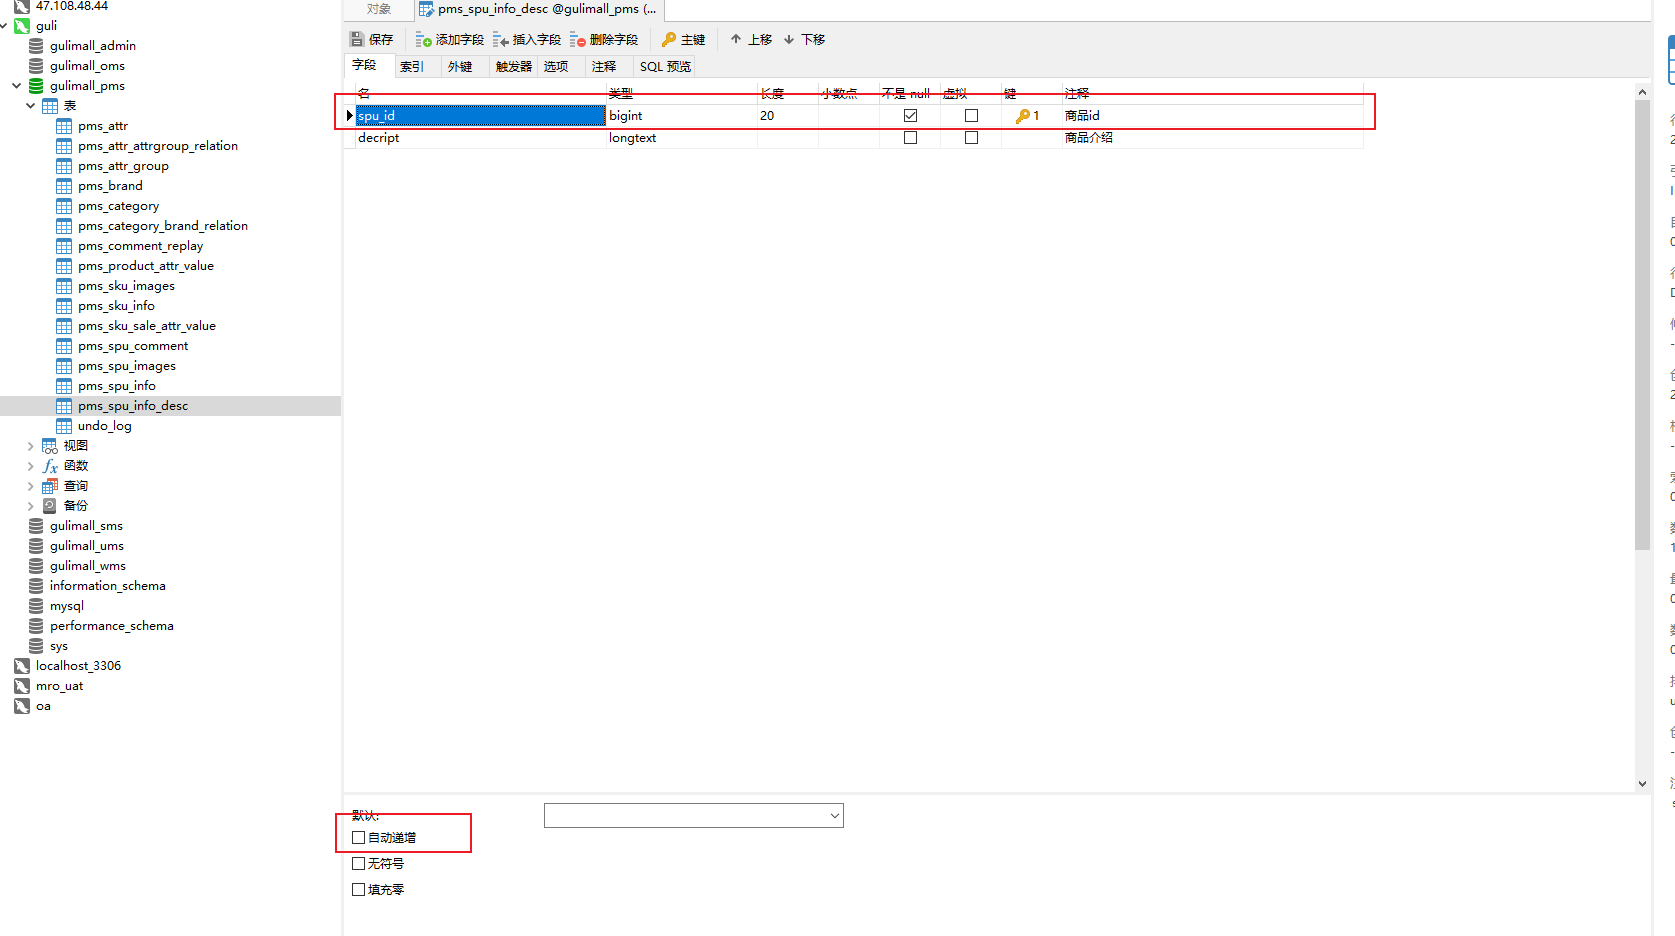Click the 视图 views icon
The width and height of the screenshot is (1675, 936).
pos(49,446)
